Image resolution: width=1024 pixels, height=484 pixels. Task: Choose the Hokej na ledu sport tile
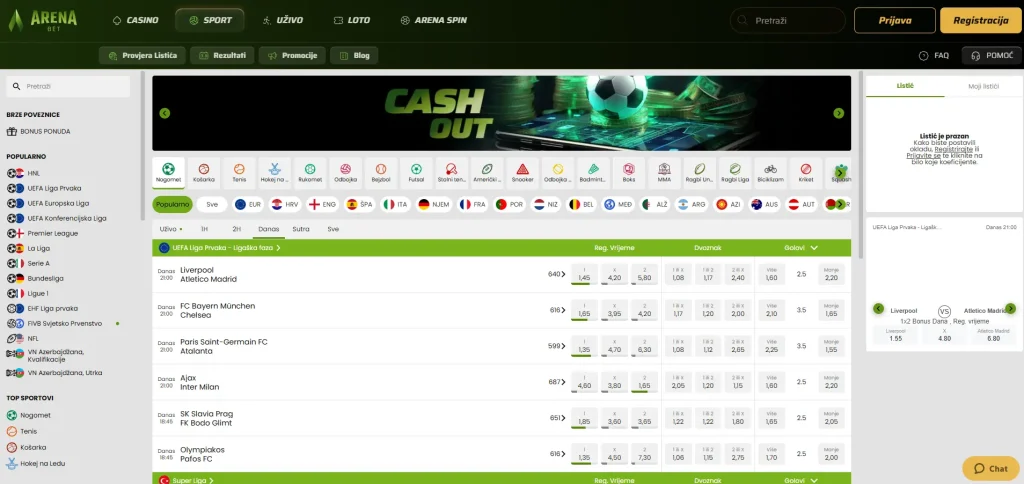[x=274, y=173]
